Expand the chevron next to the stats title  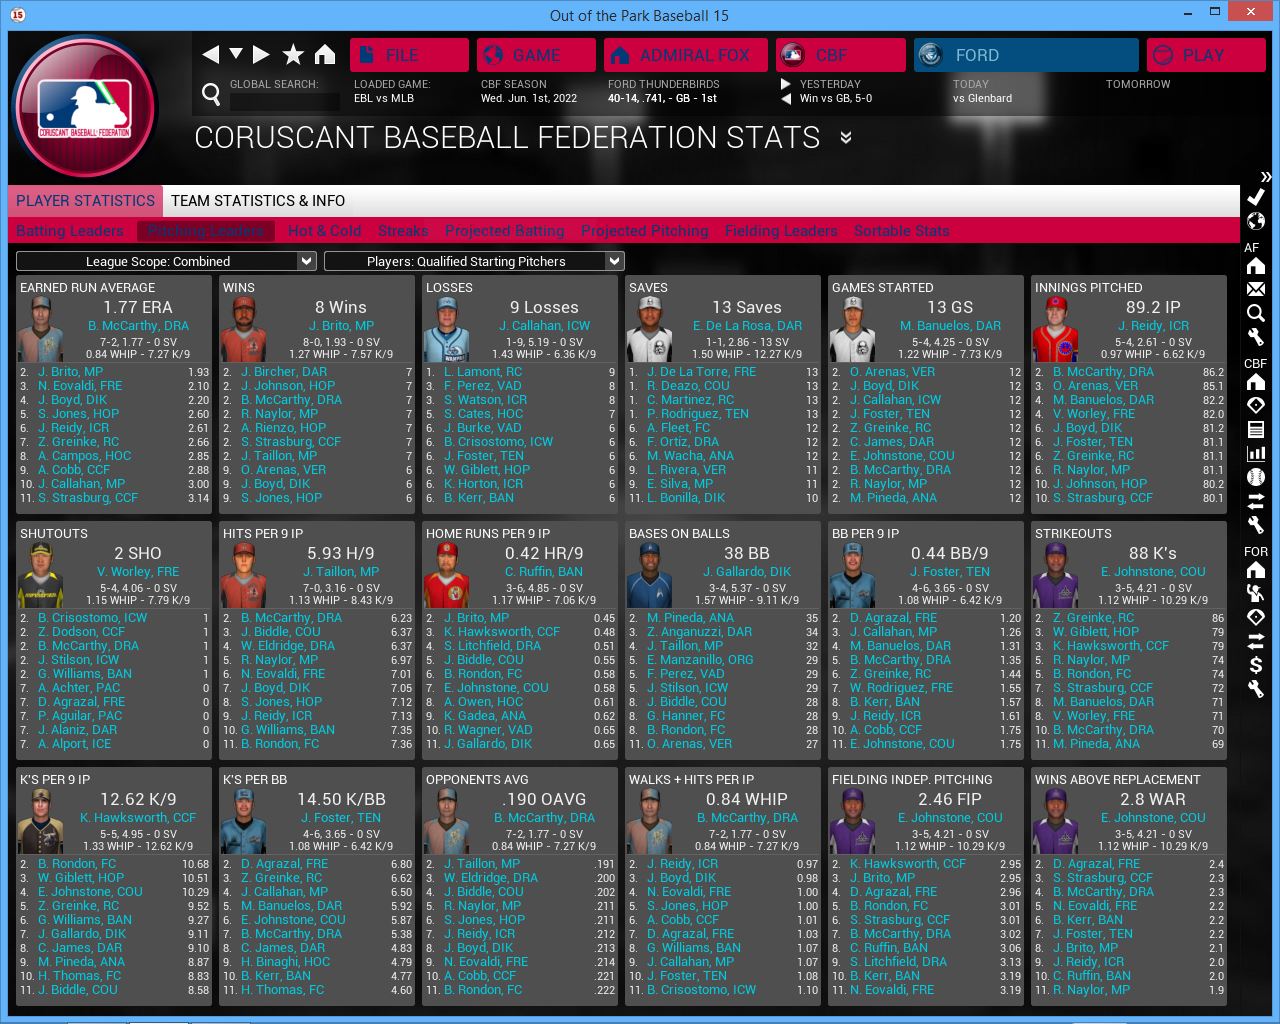click(846, 137)
